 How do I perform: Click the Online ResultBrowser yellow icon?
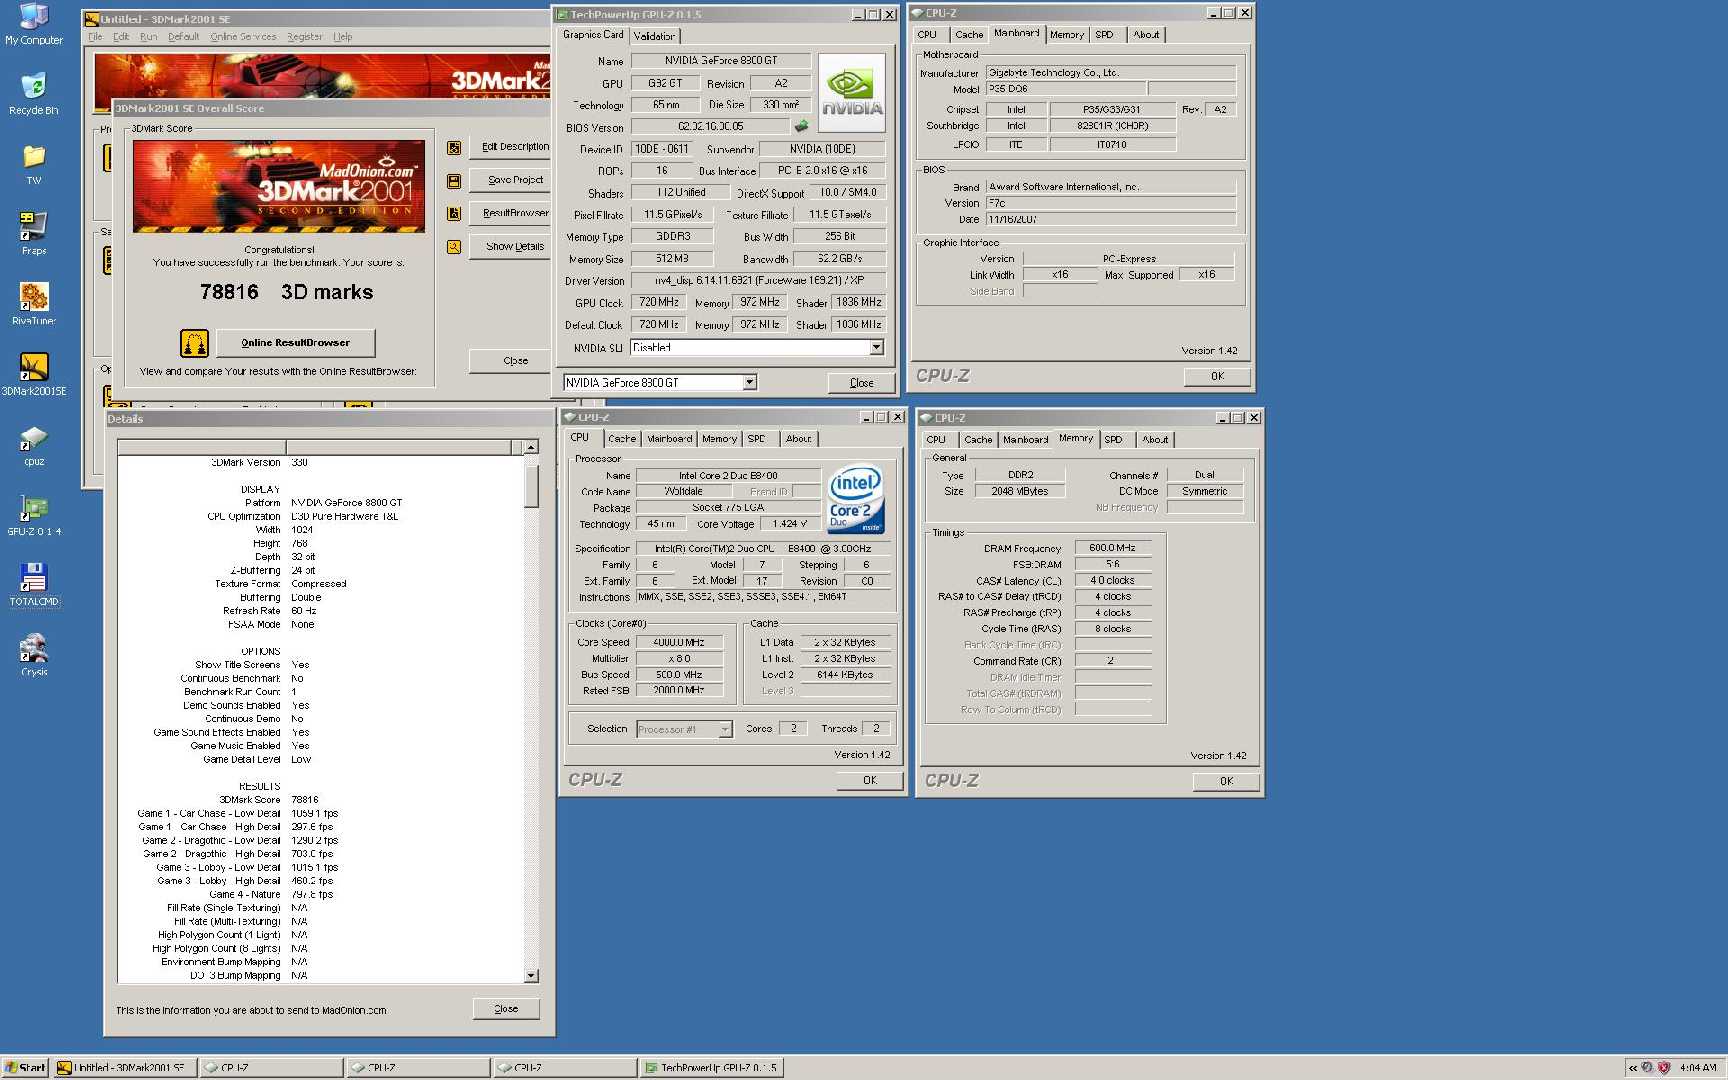(194, 343)
